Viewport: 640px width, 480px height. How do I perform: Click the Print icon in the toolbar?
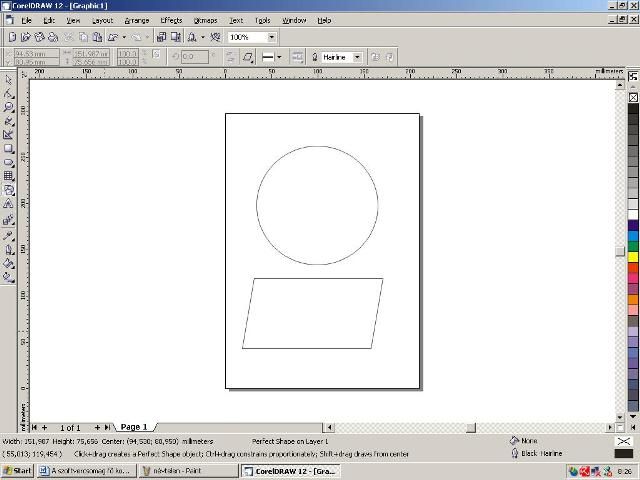pyautogui.click(x=54, y=37)
